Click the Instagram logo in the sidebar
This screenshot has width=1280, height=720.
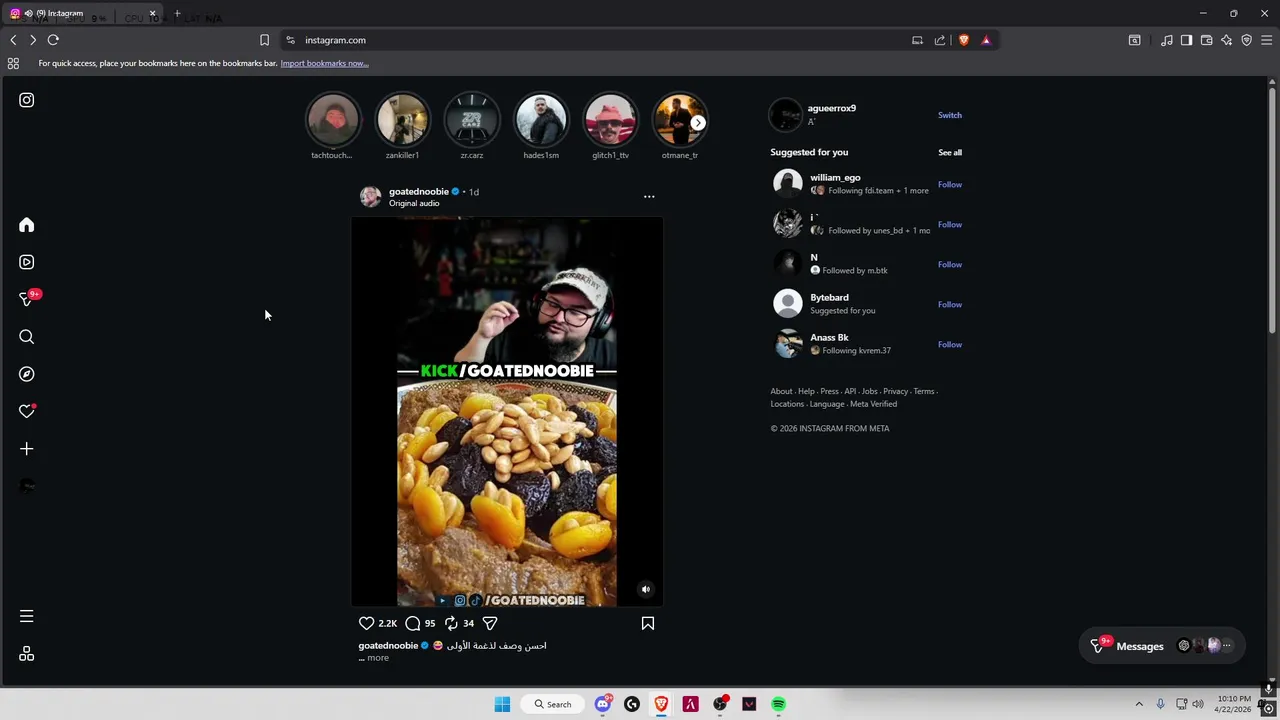pos(27,100)
